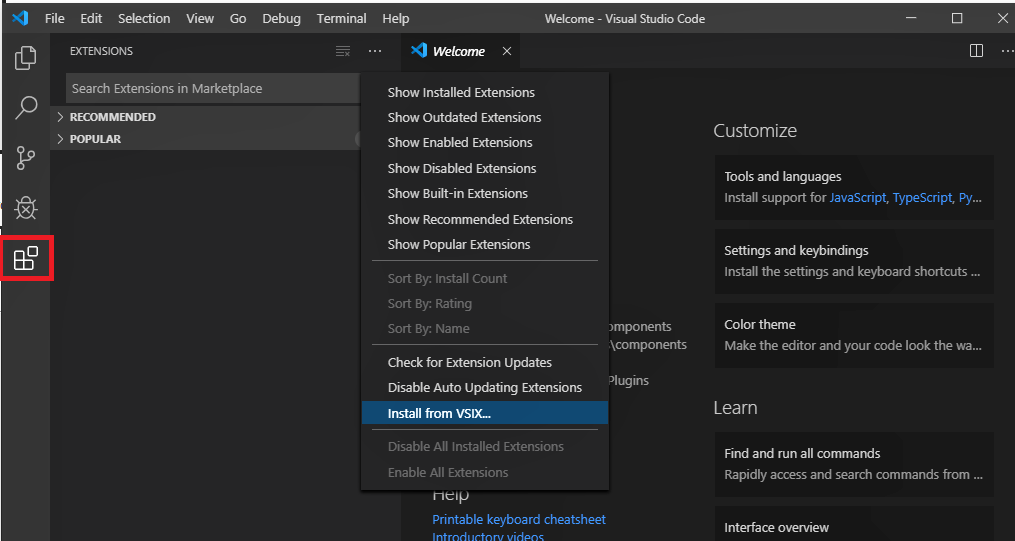This screenshot has width=1015, height=541.
Task: Select Show Built-in Extensions
Action: pos(485,193)
